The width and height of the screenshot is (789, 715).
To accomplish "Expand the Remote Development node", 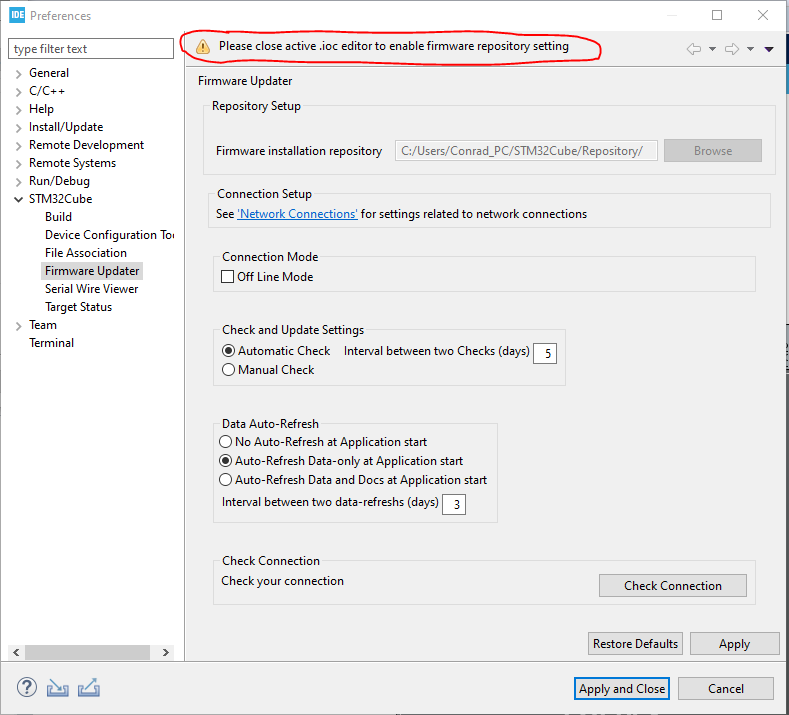I will [19, 146].
